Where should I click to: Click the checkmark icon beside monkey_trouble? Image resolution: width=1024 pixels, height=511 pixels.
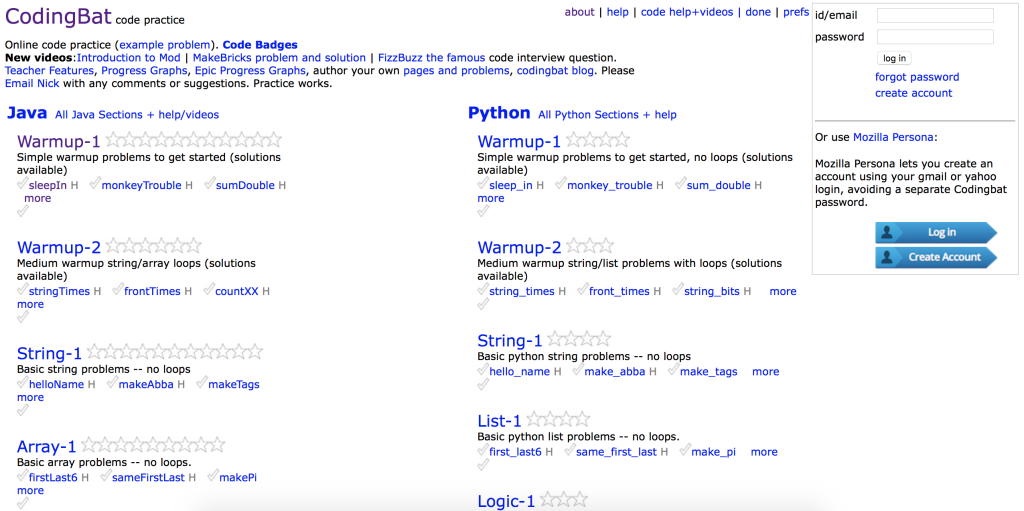pos(560,184)
